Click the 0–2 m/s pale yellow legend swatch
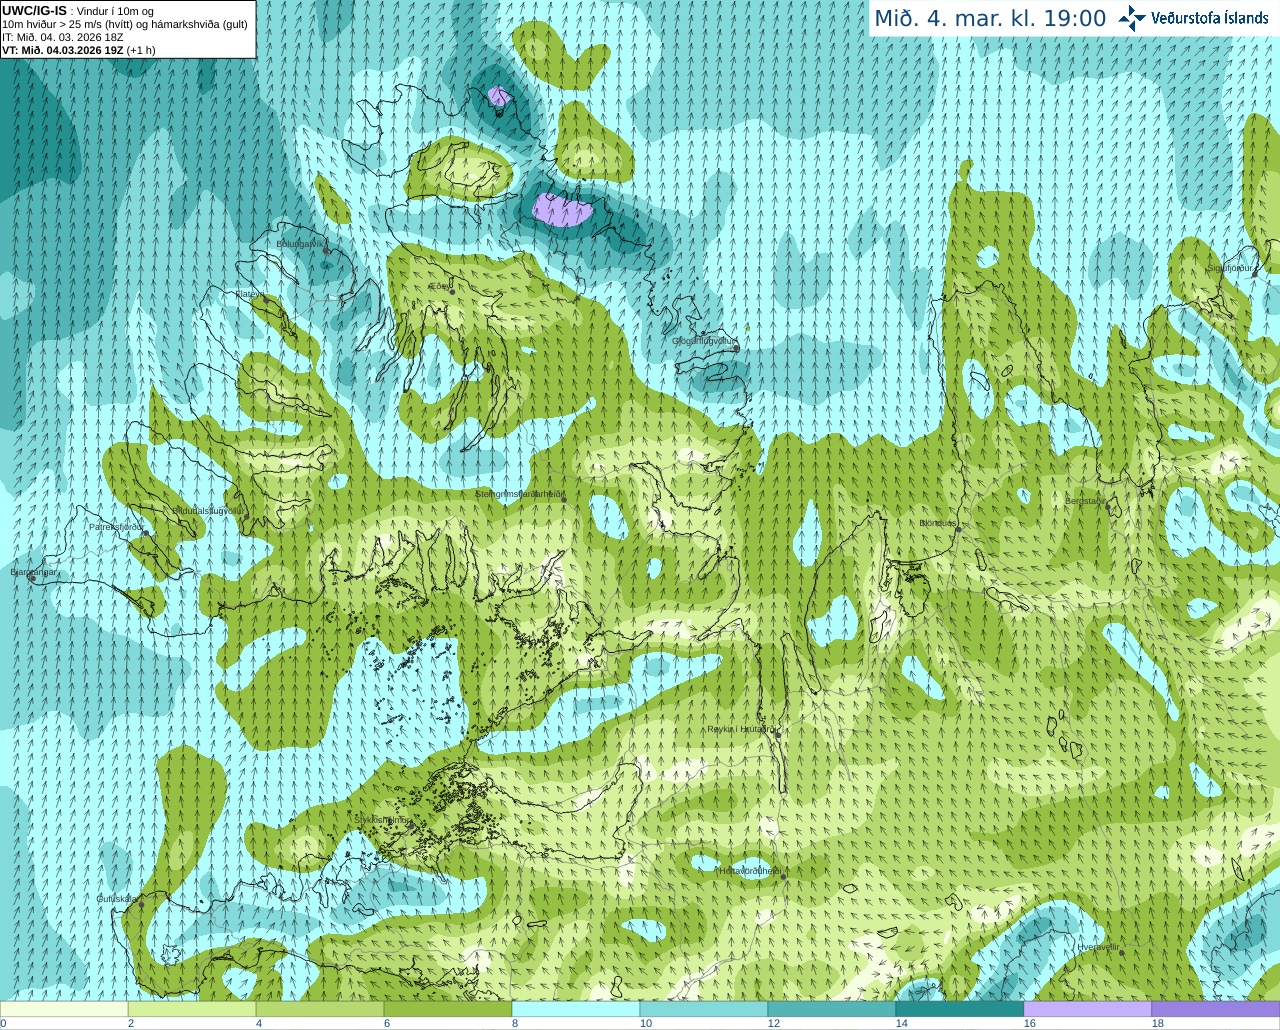1280x1030 pixels. coord(64,1009)
